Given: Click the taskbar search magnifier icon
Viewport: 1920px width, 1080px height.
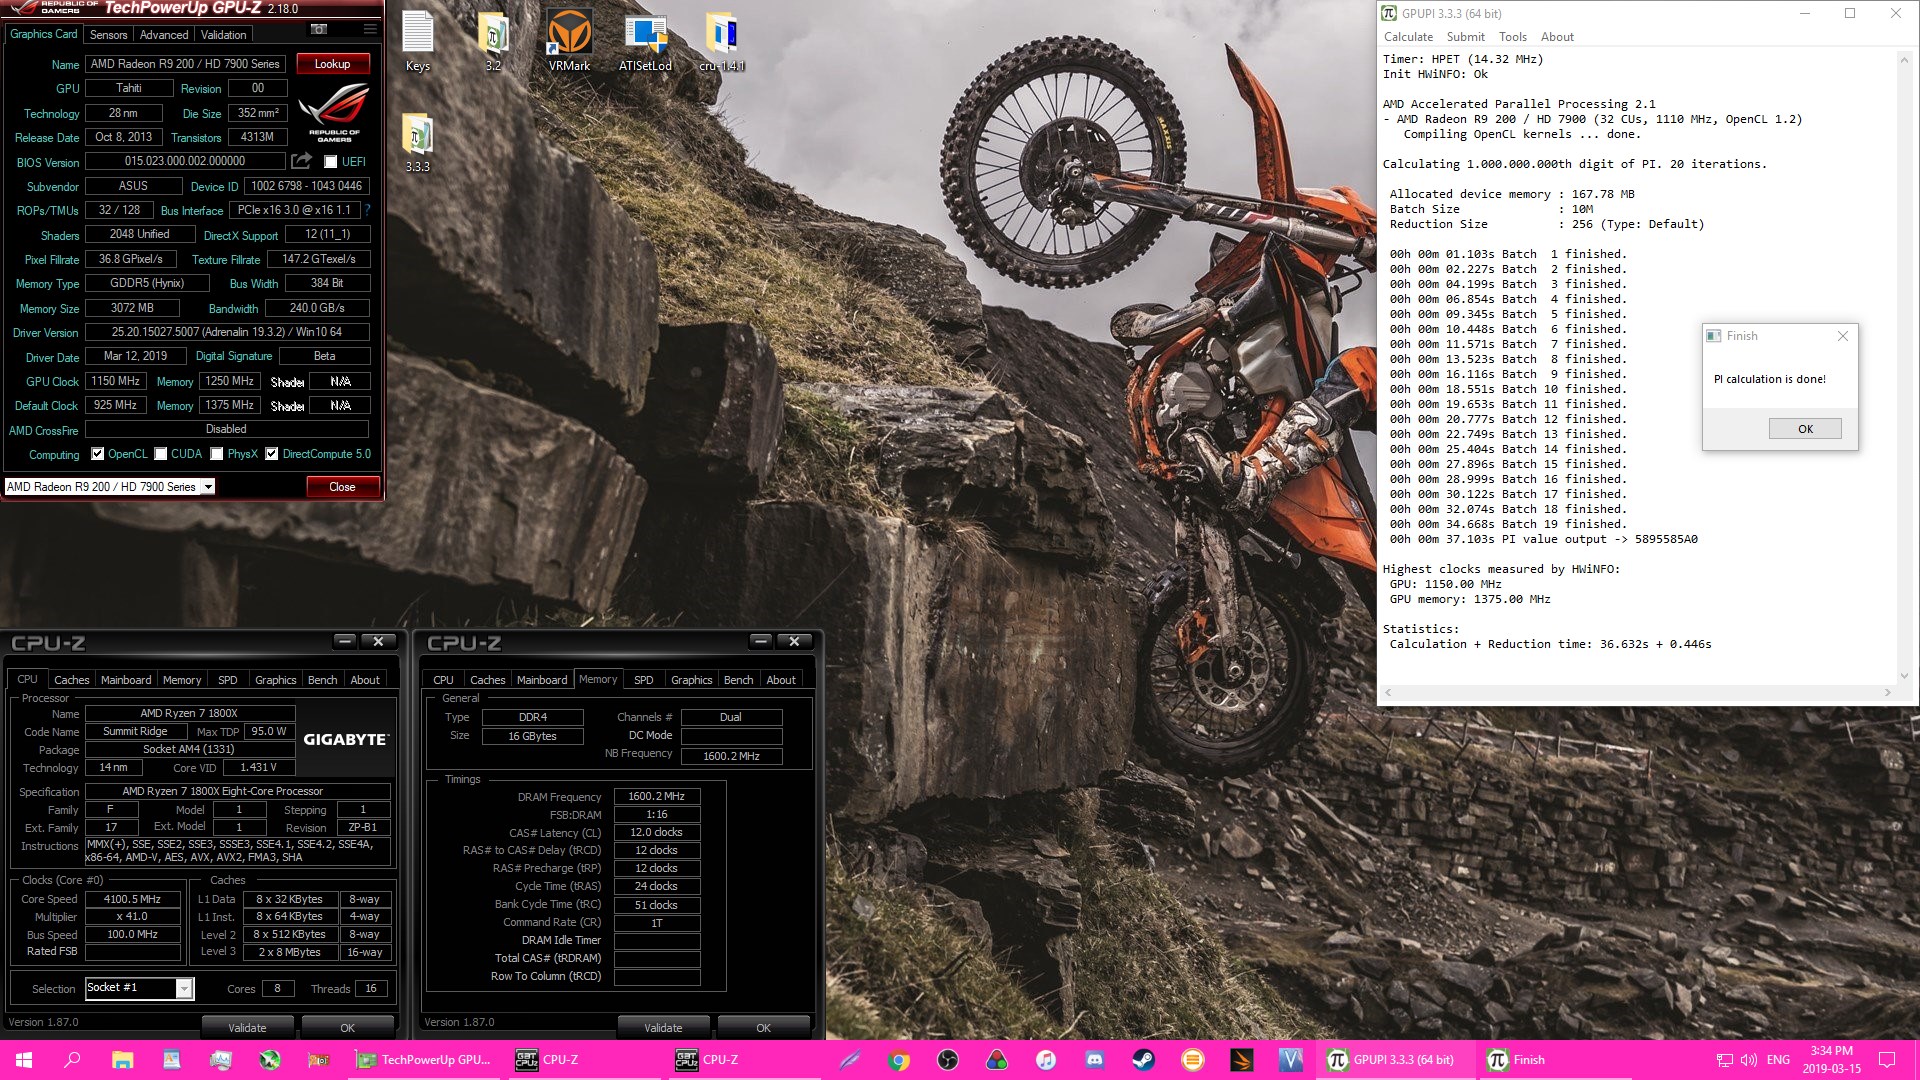Looking at the screenshot, I should (72, 1060).
